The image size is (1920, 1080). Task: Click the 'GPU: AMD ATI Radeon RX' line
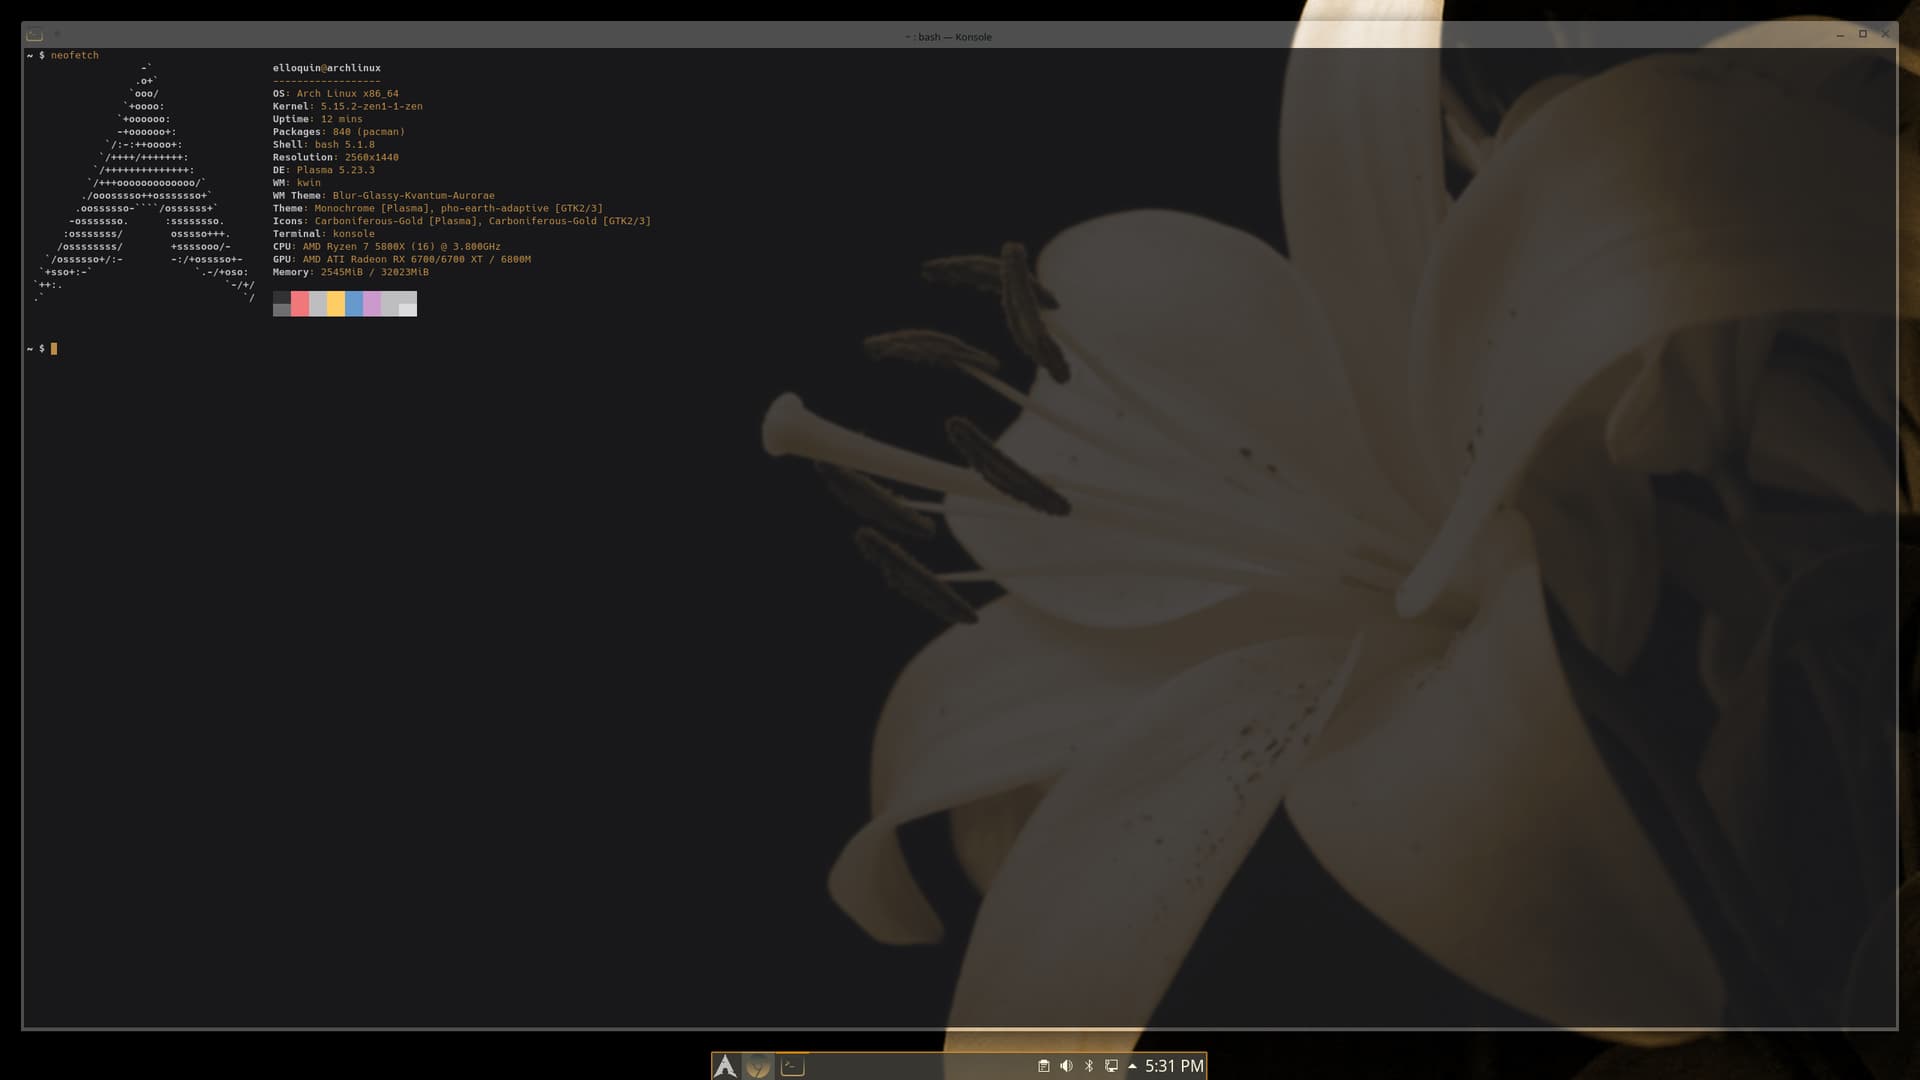point(402,260)
